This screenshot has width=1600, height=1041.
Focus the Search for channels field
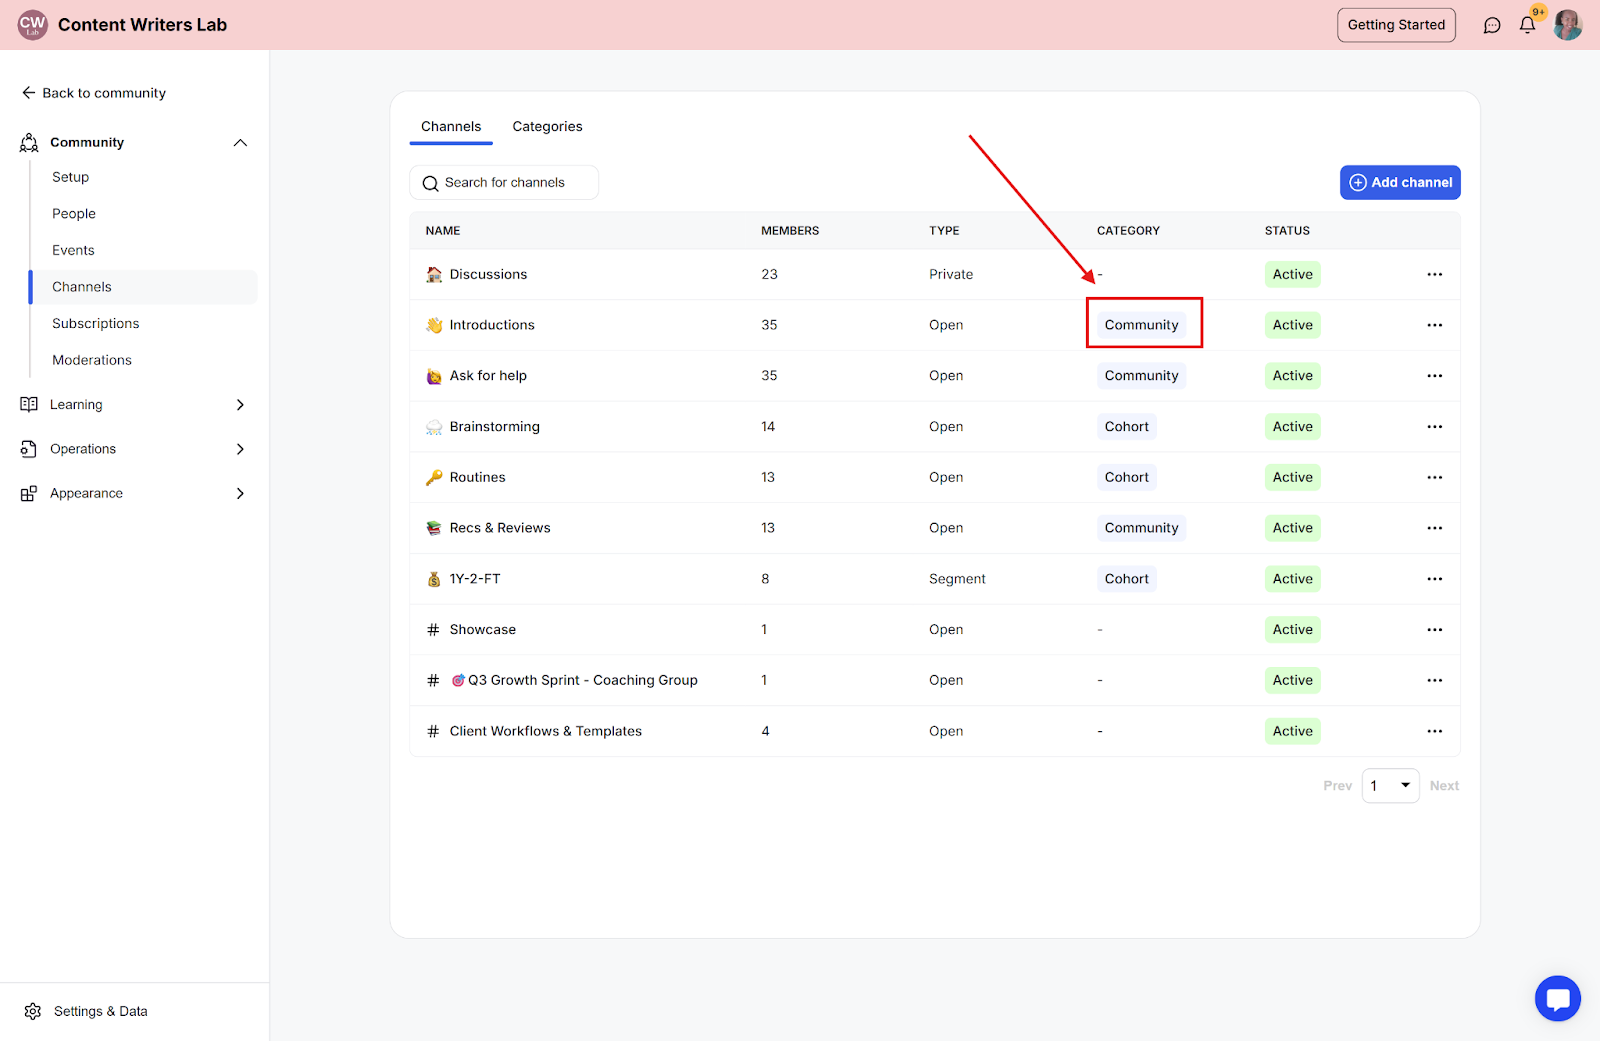pos(504,183)
